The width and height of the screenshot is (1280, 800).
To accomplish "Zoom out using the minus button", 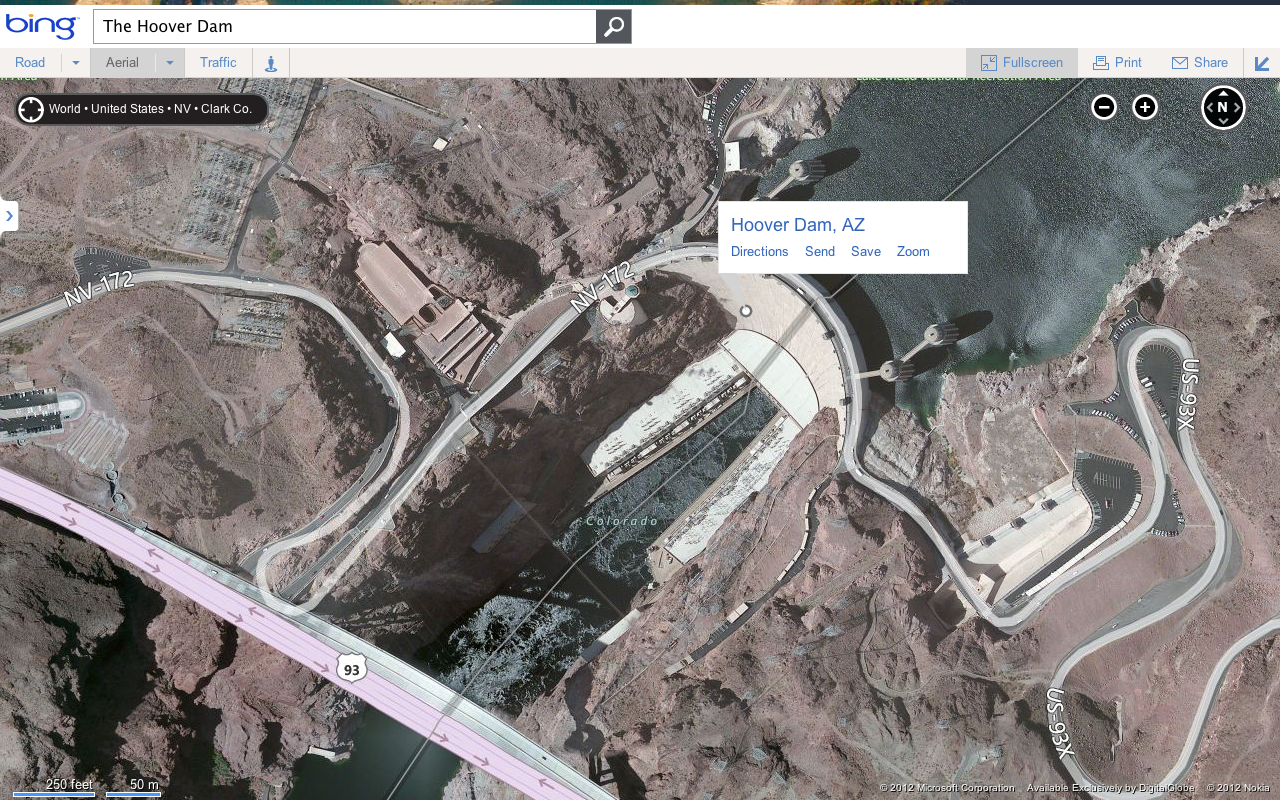I will (x=1102, y=106).
